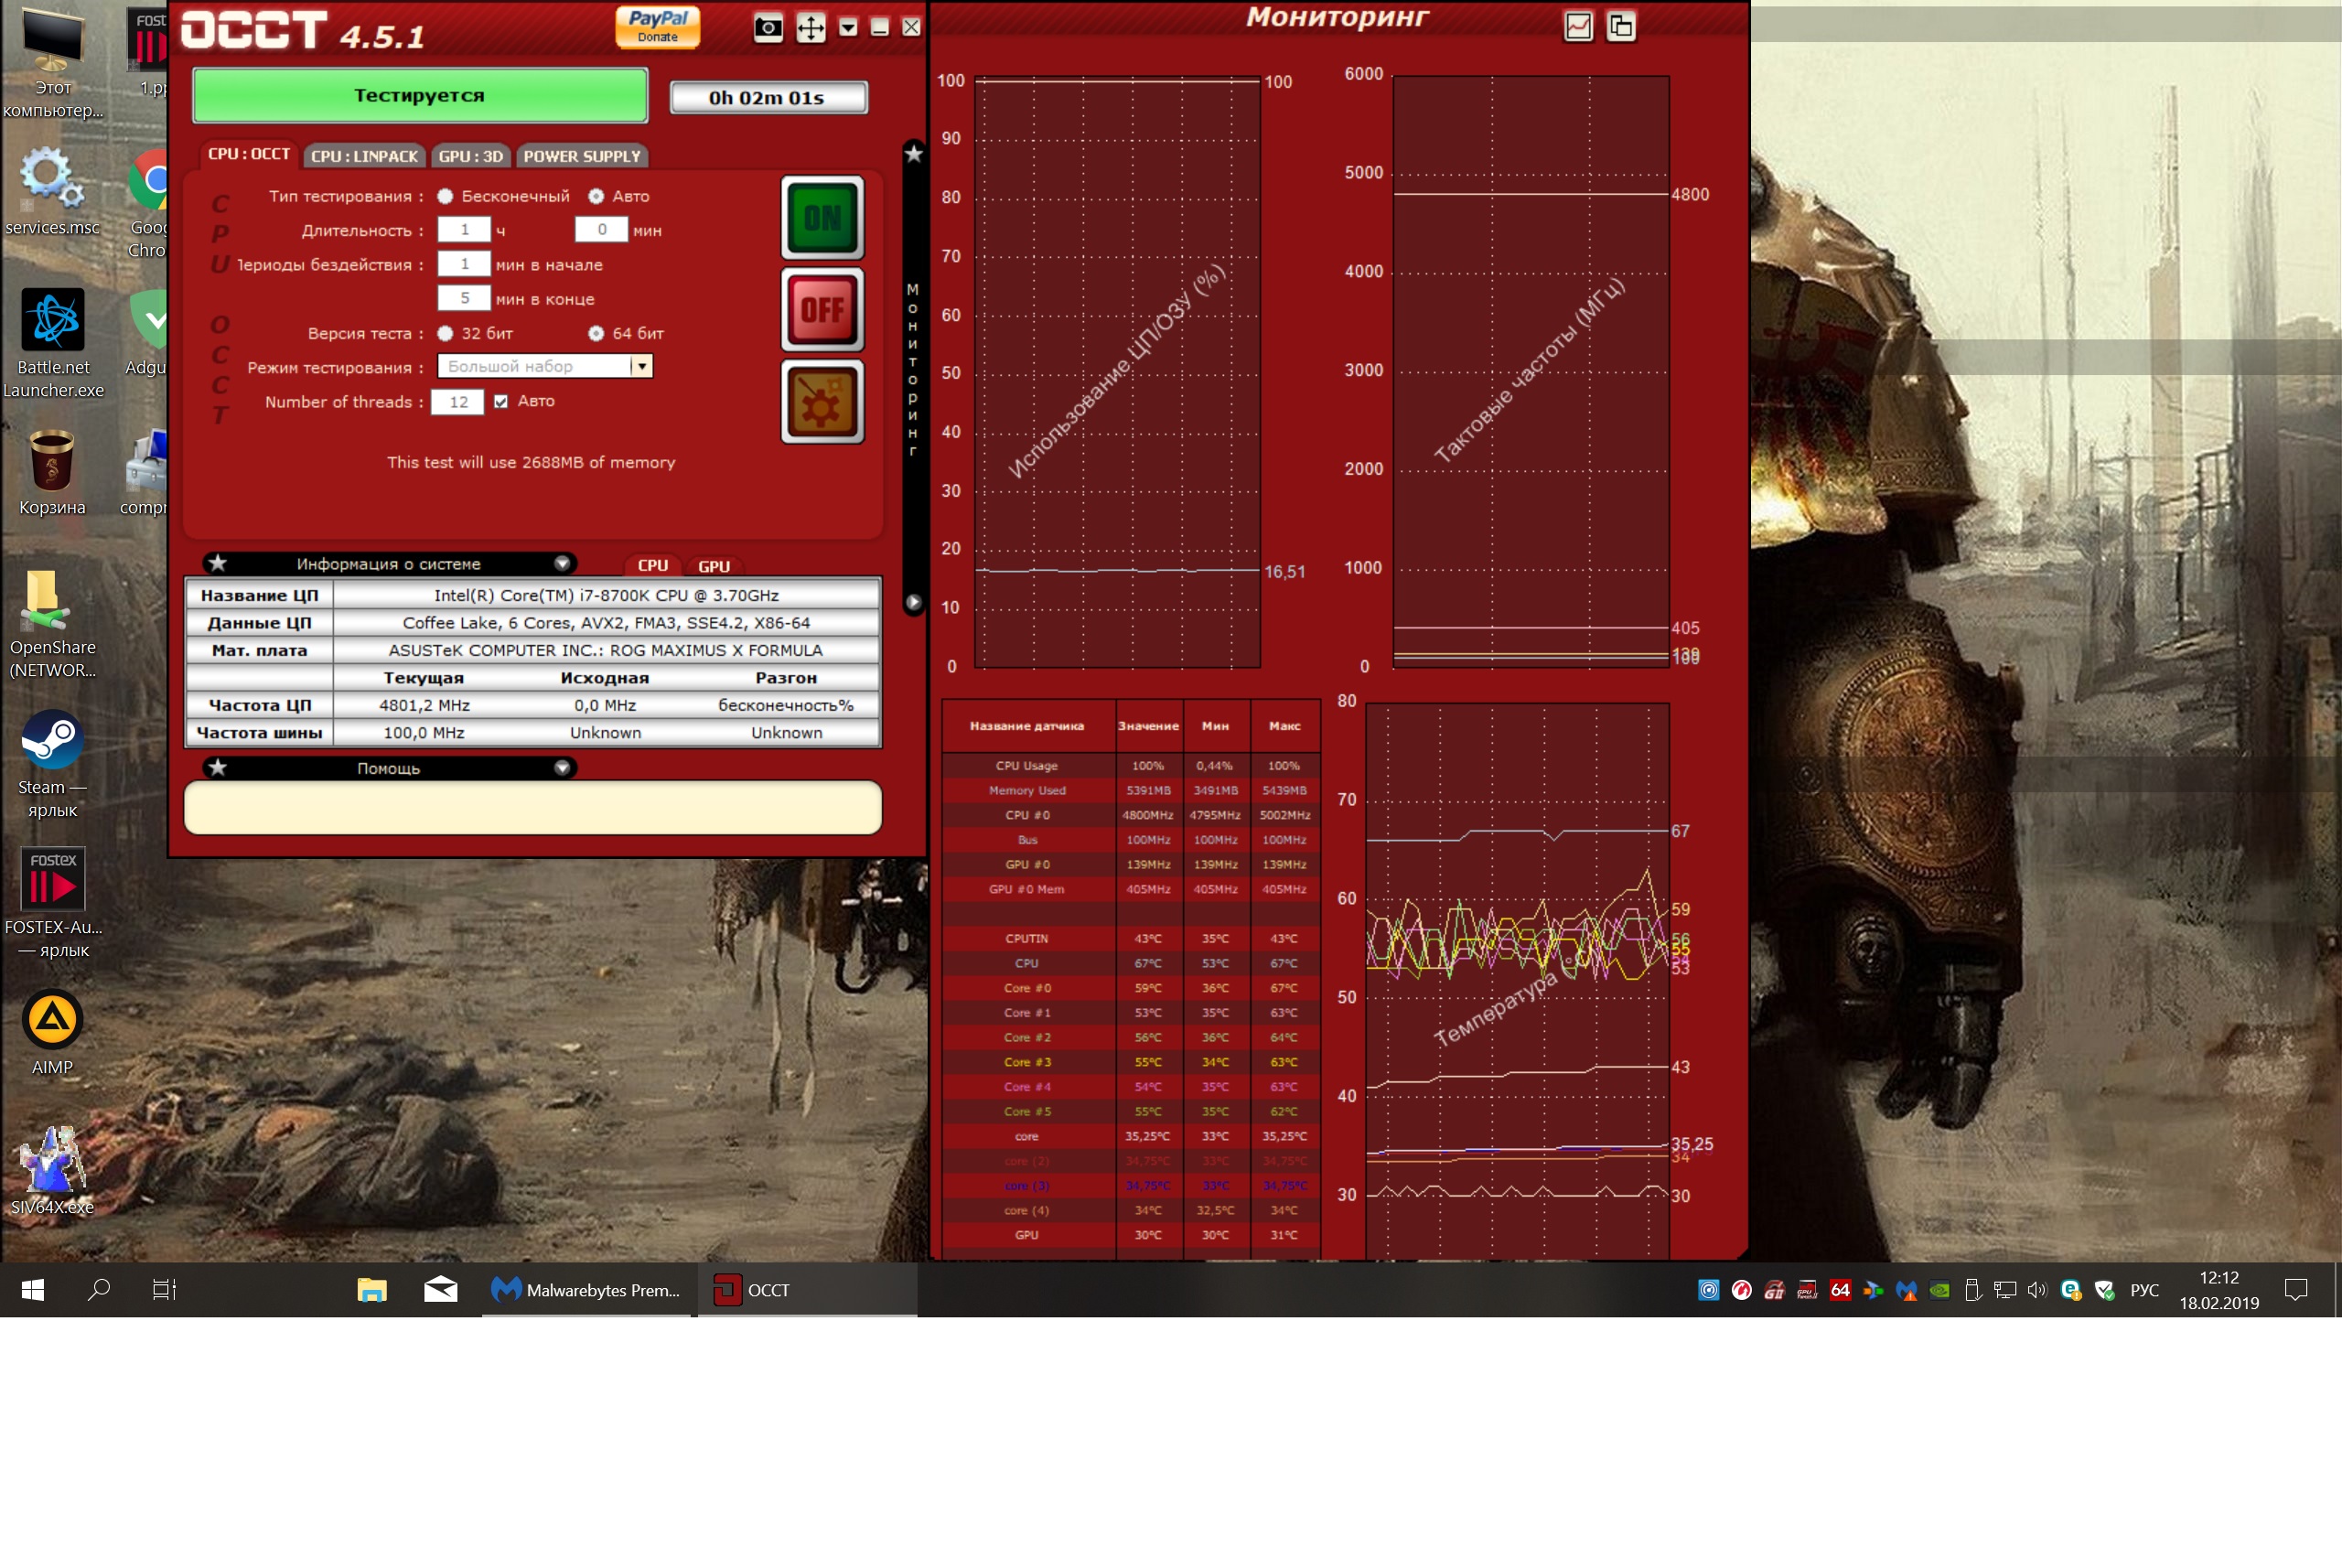Switch to the POWER SUPPLY tab

[x=581, y=156]
